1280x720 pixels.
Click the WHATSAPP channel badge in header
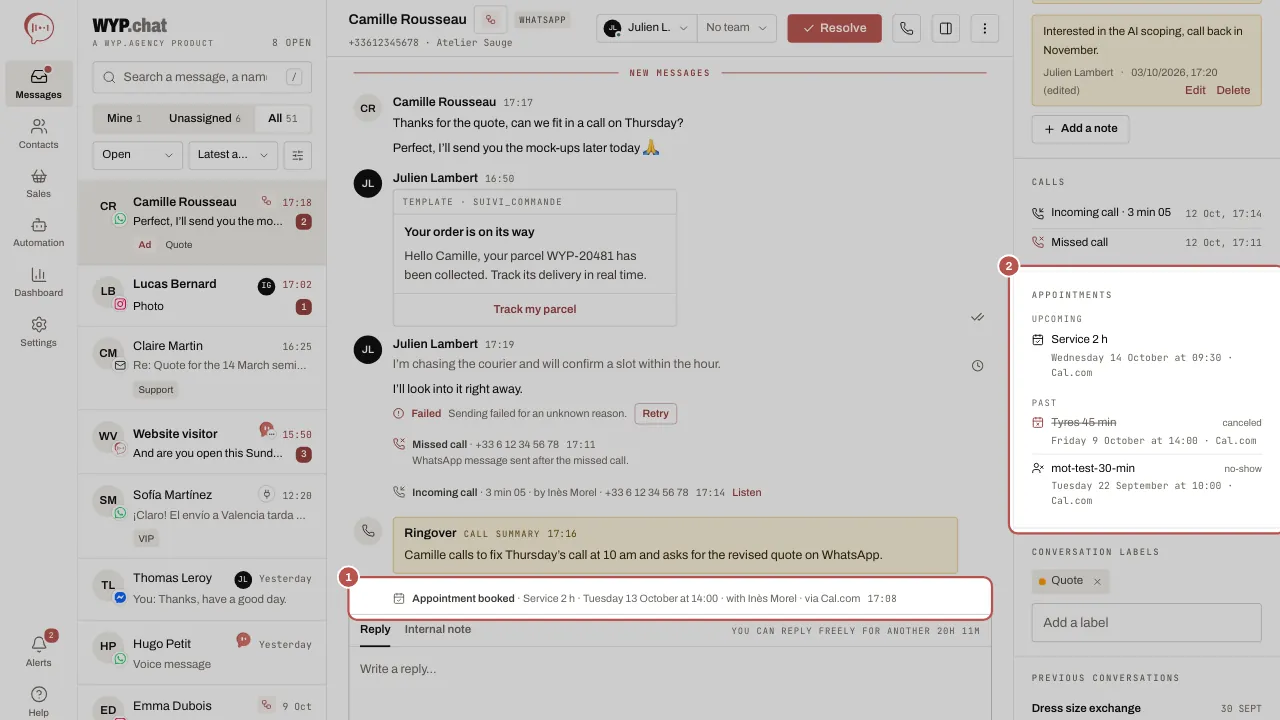point(541,19)
